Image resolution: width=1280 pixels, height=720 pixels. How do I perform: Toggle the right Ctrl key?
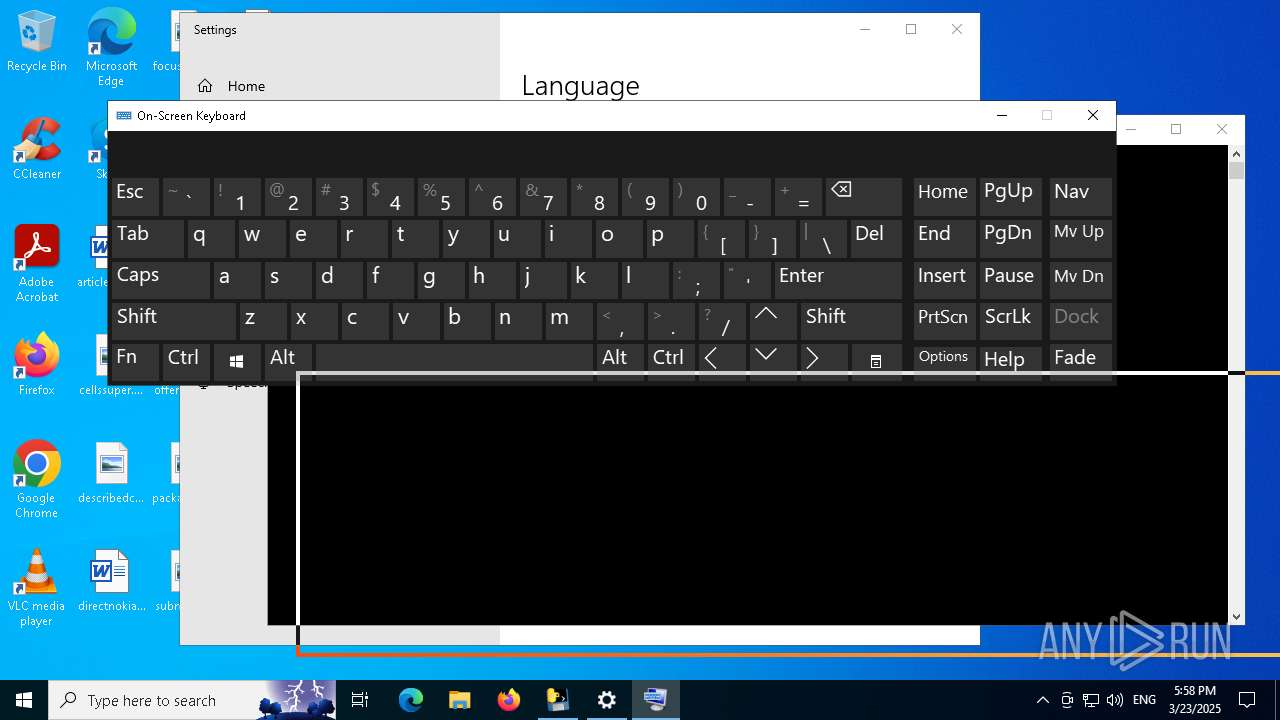pos(670,362)
